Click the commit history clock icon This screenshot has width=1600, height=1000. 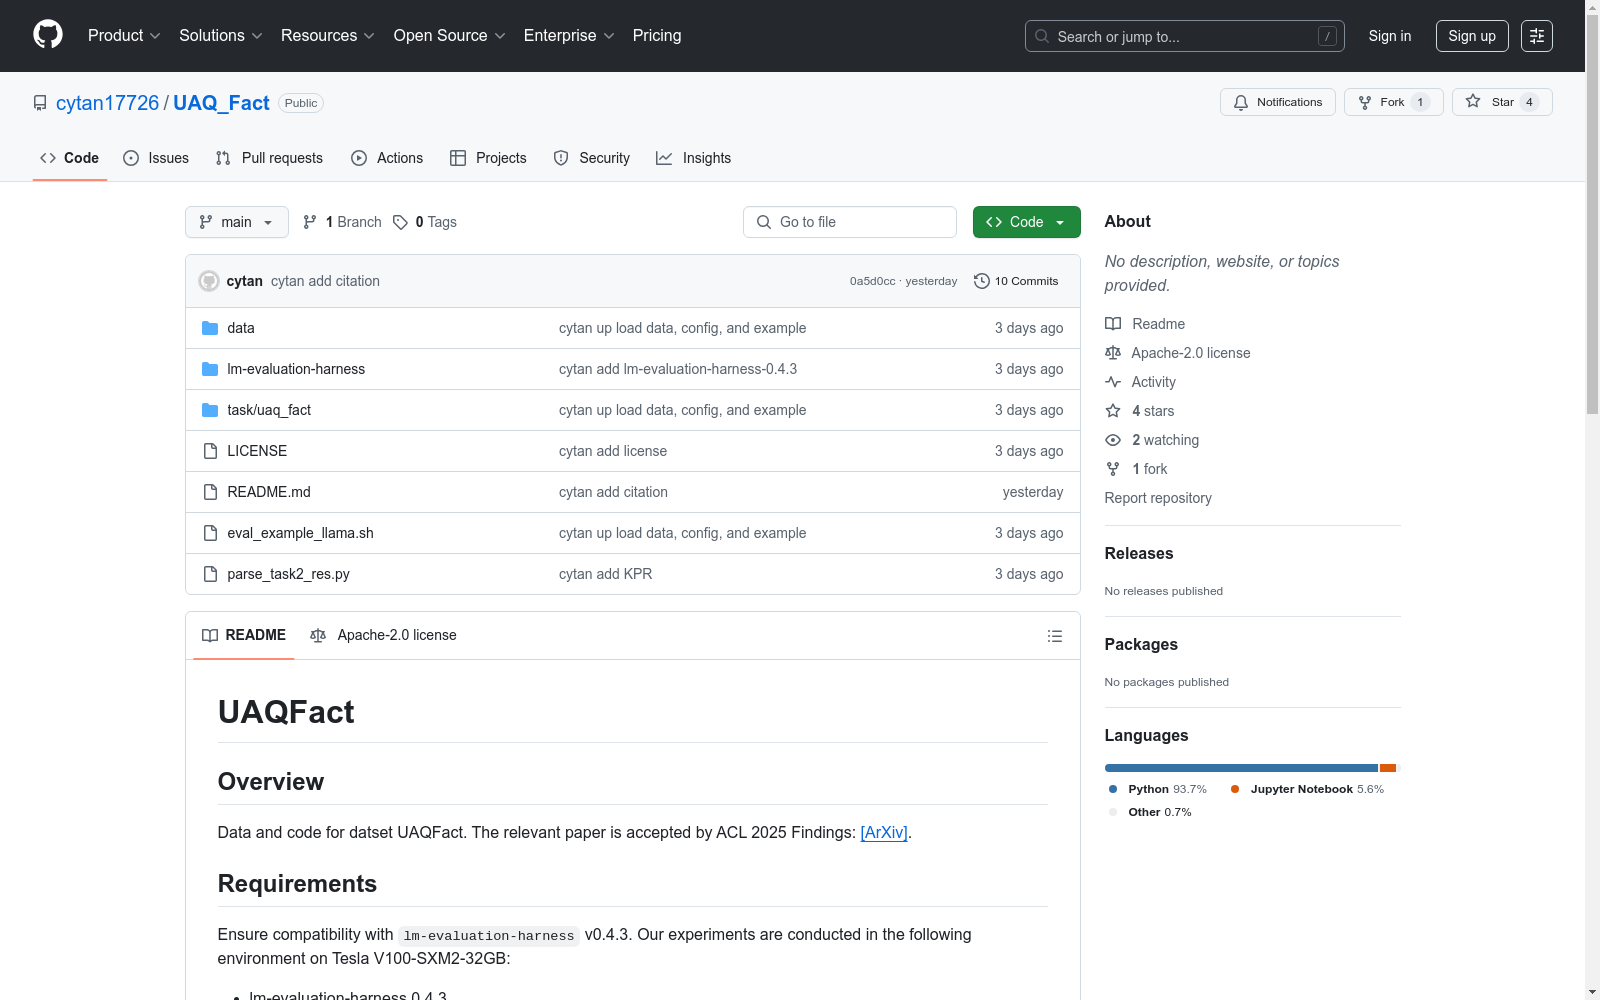tap(982, 281)
